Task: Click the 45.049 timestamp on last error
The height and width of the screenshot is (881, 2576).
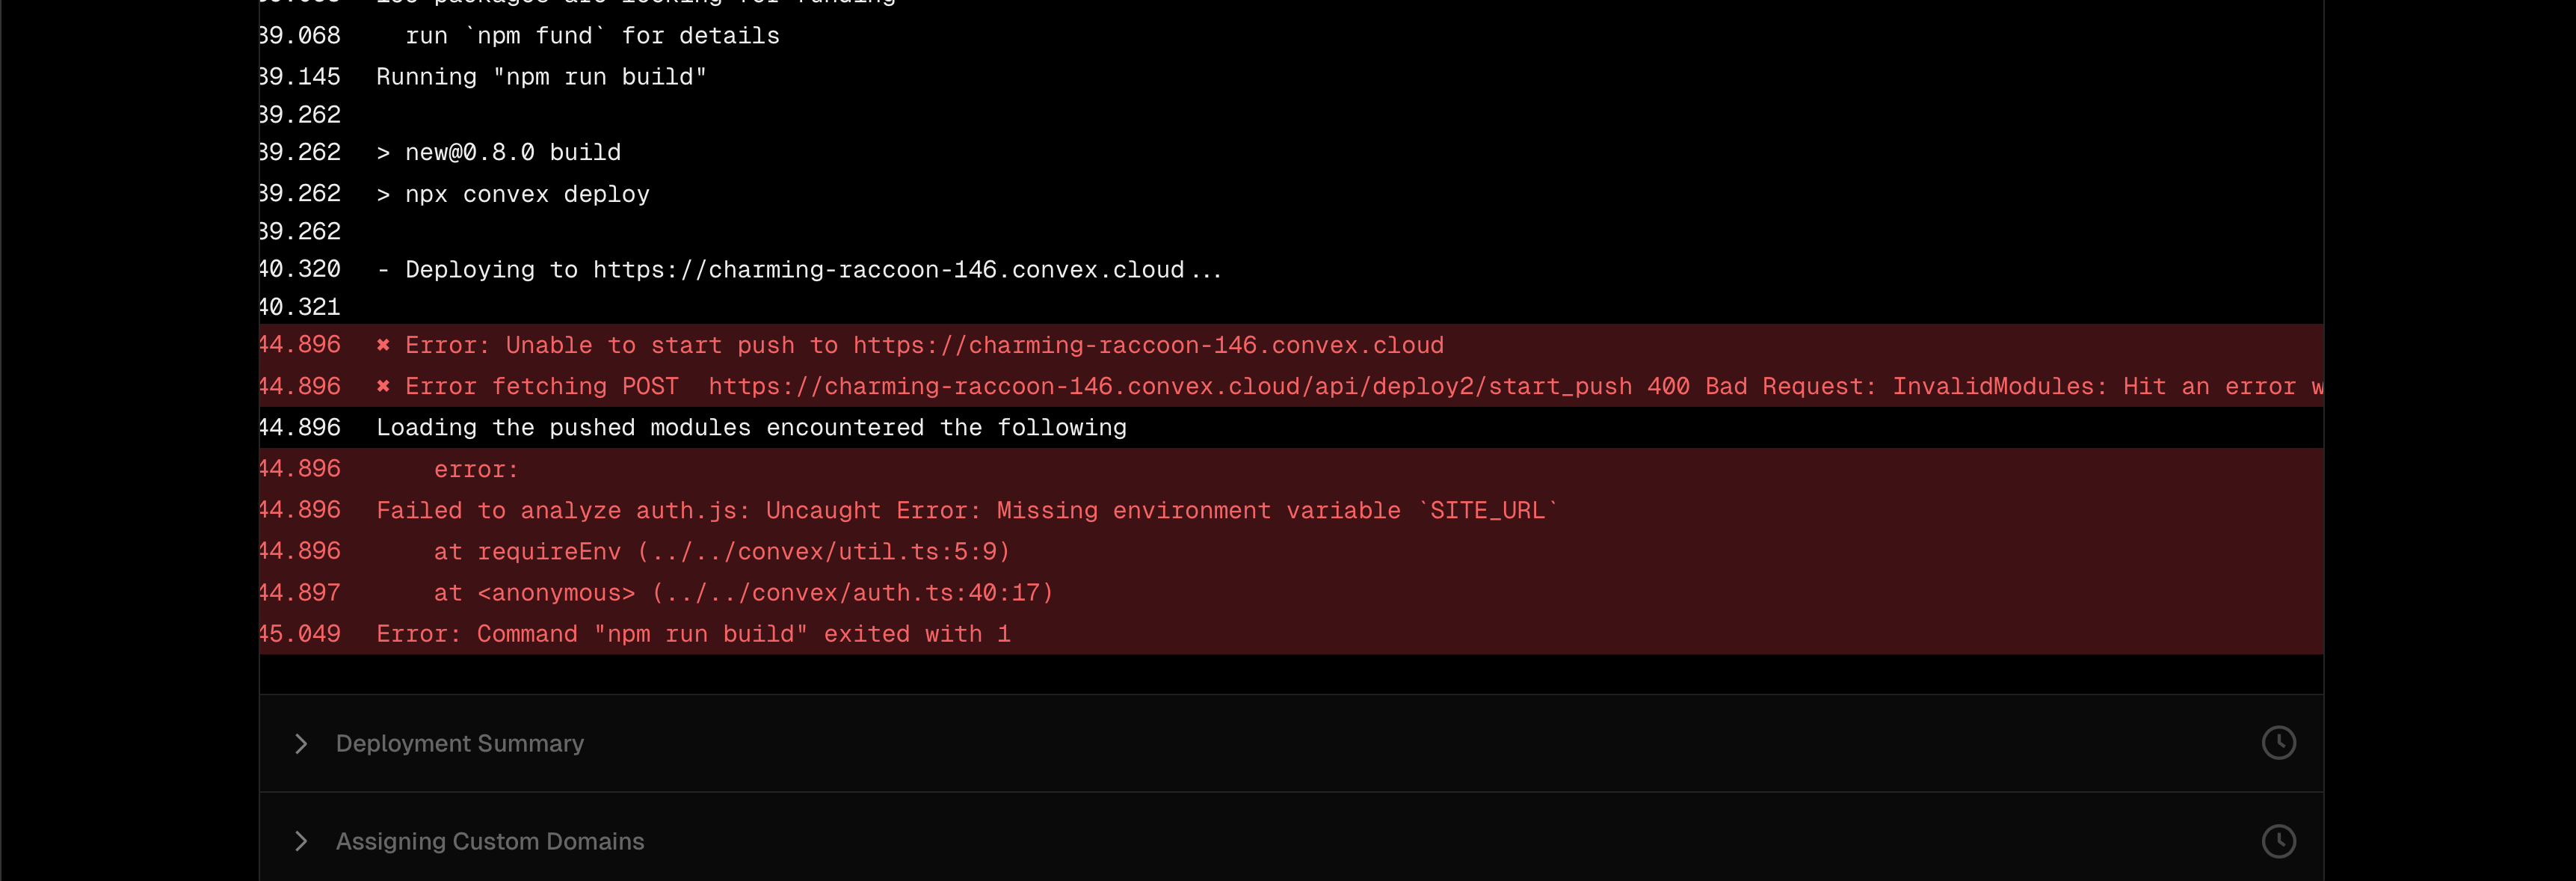Action: [300, 634]
